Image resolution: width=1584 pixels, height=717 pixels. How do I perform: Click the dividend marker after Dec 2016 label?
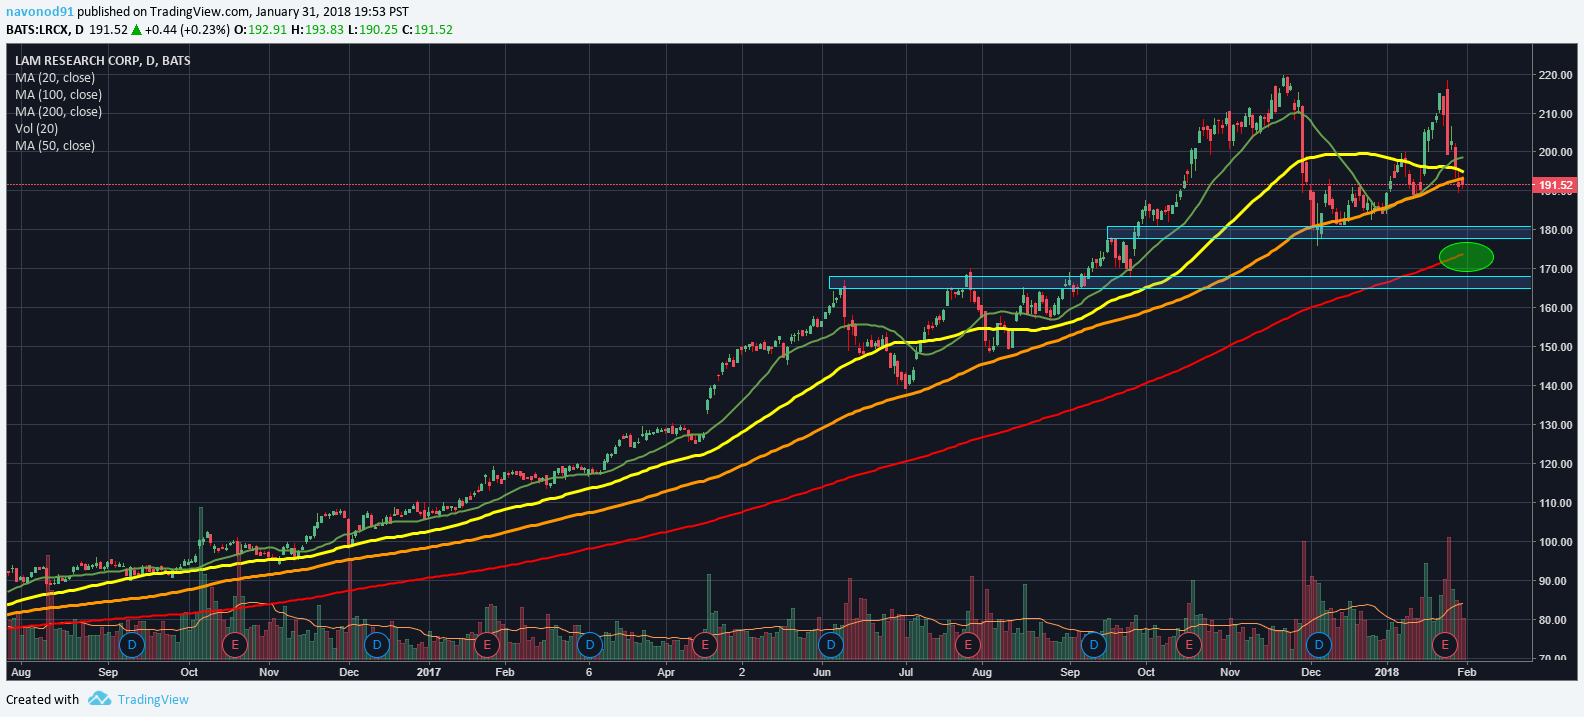[377, 645]
